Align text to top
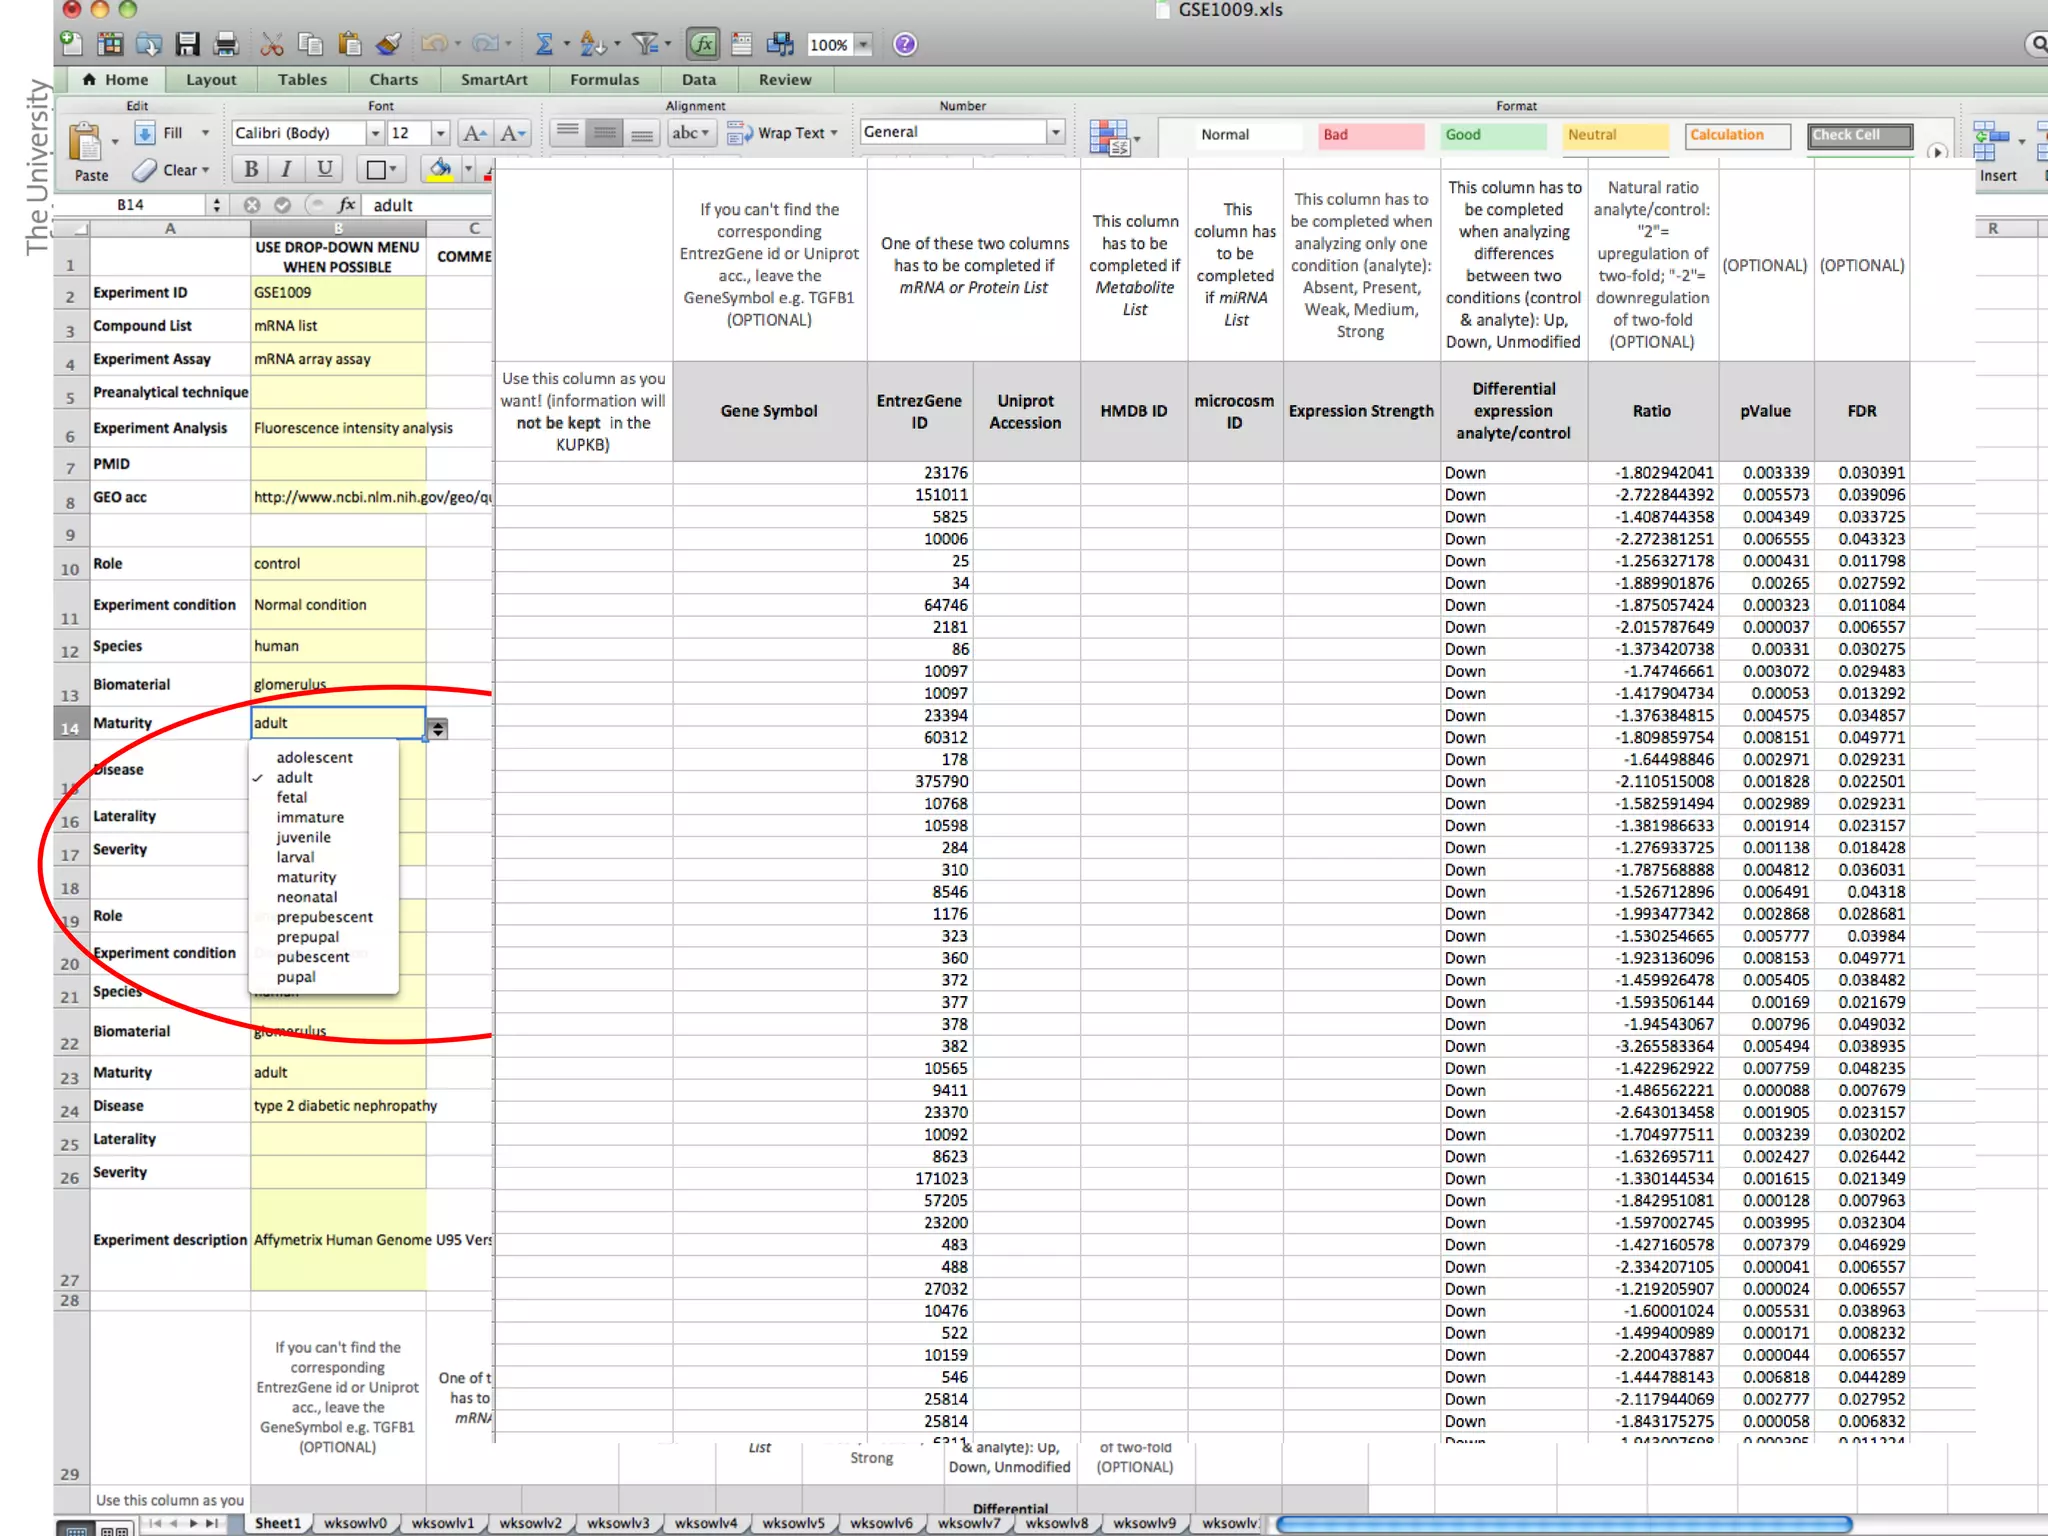 point(568,133)
